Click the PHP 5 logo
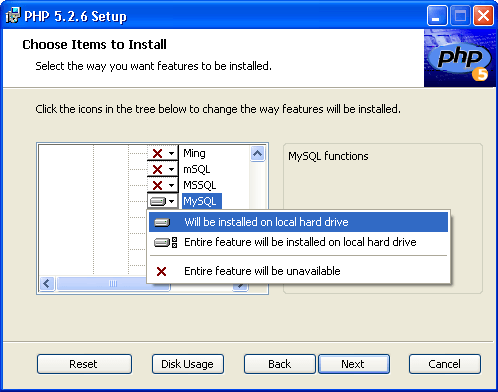Image resolution: width=498 pixels, height=392 pixels. [x=460, y=58]
